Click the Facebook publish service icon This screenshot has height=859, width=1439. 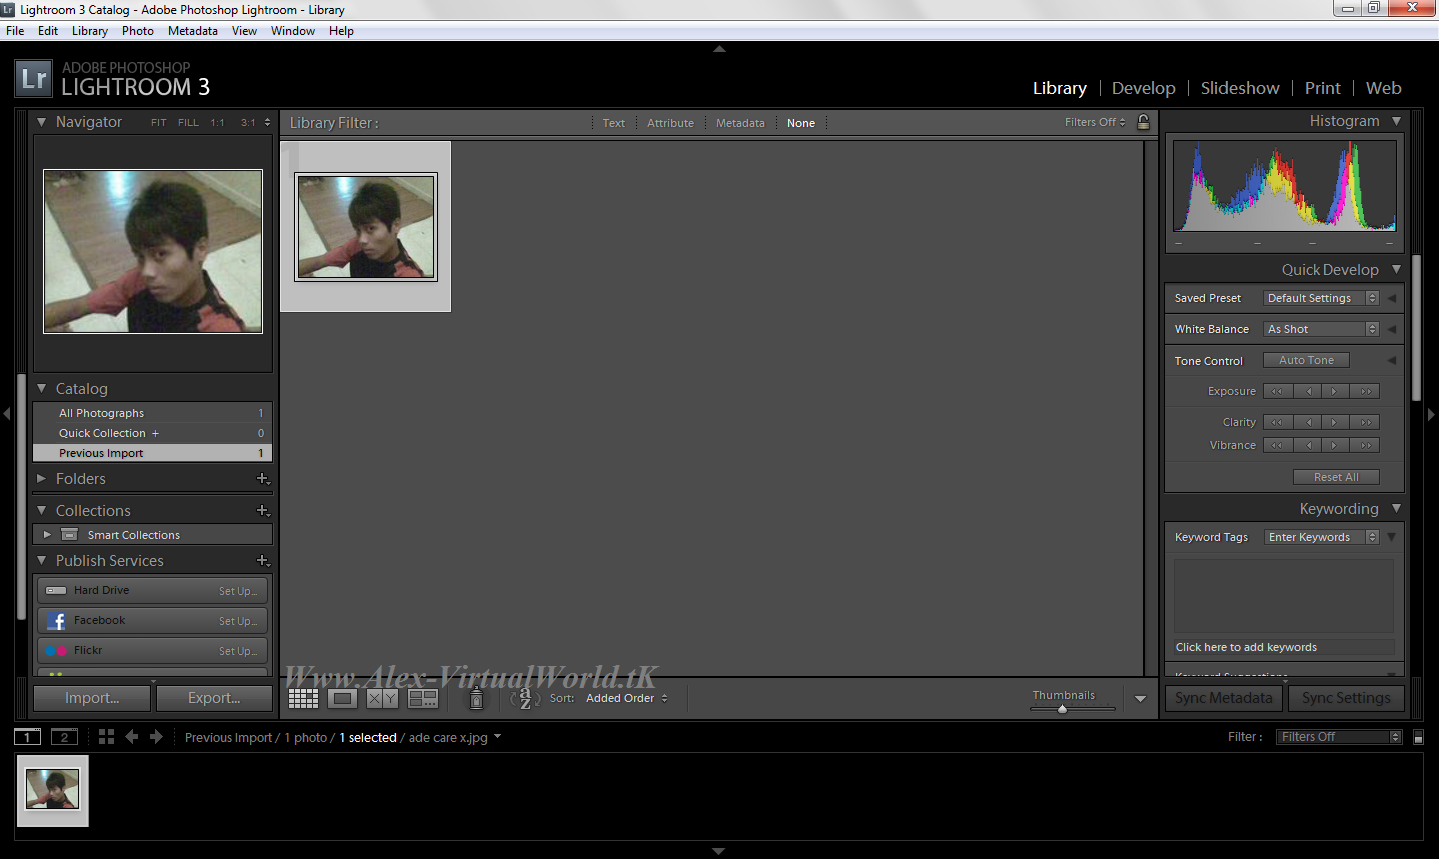pyautogui.click(x=57, y=621)
